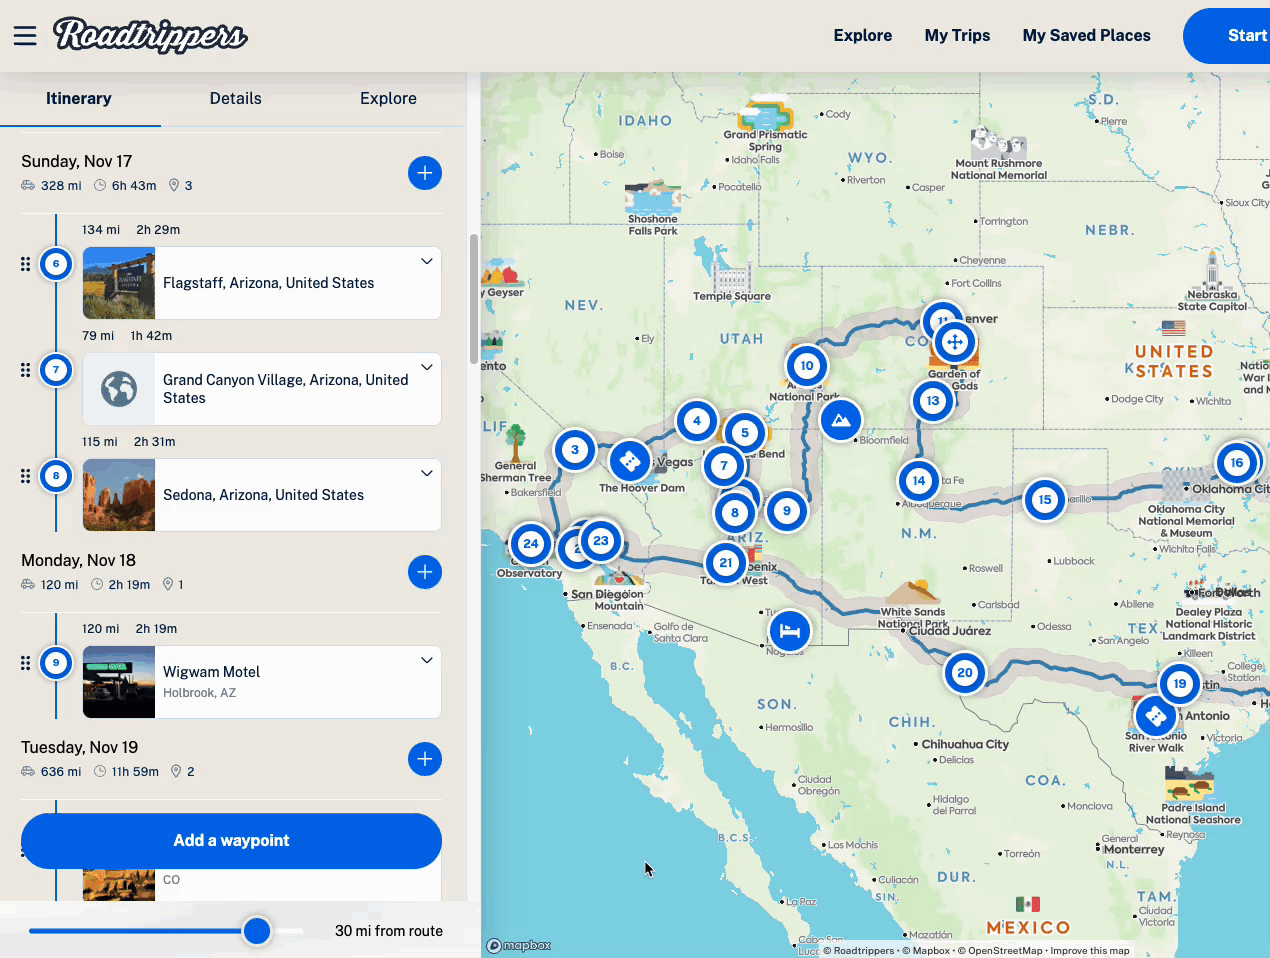
Task: Switch to the Details tab
Action: point(236,99)
